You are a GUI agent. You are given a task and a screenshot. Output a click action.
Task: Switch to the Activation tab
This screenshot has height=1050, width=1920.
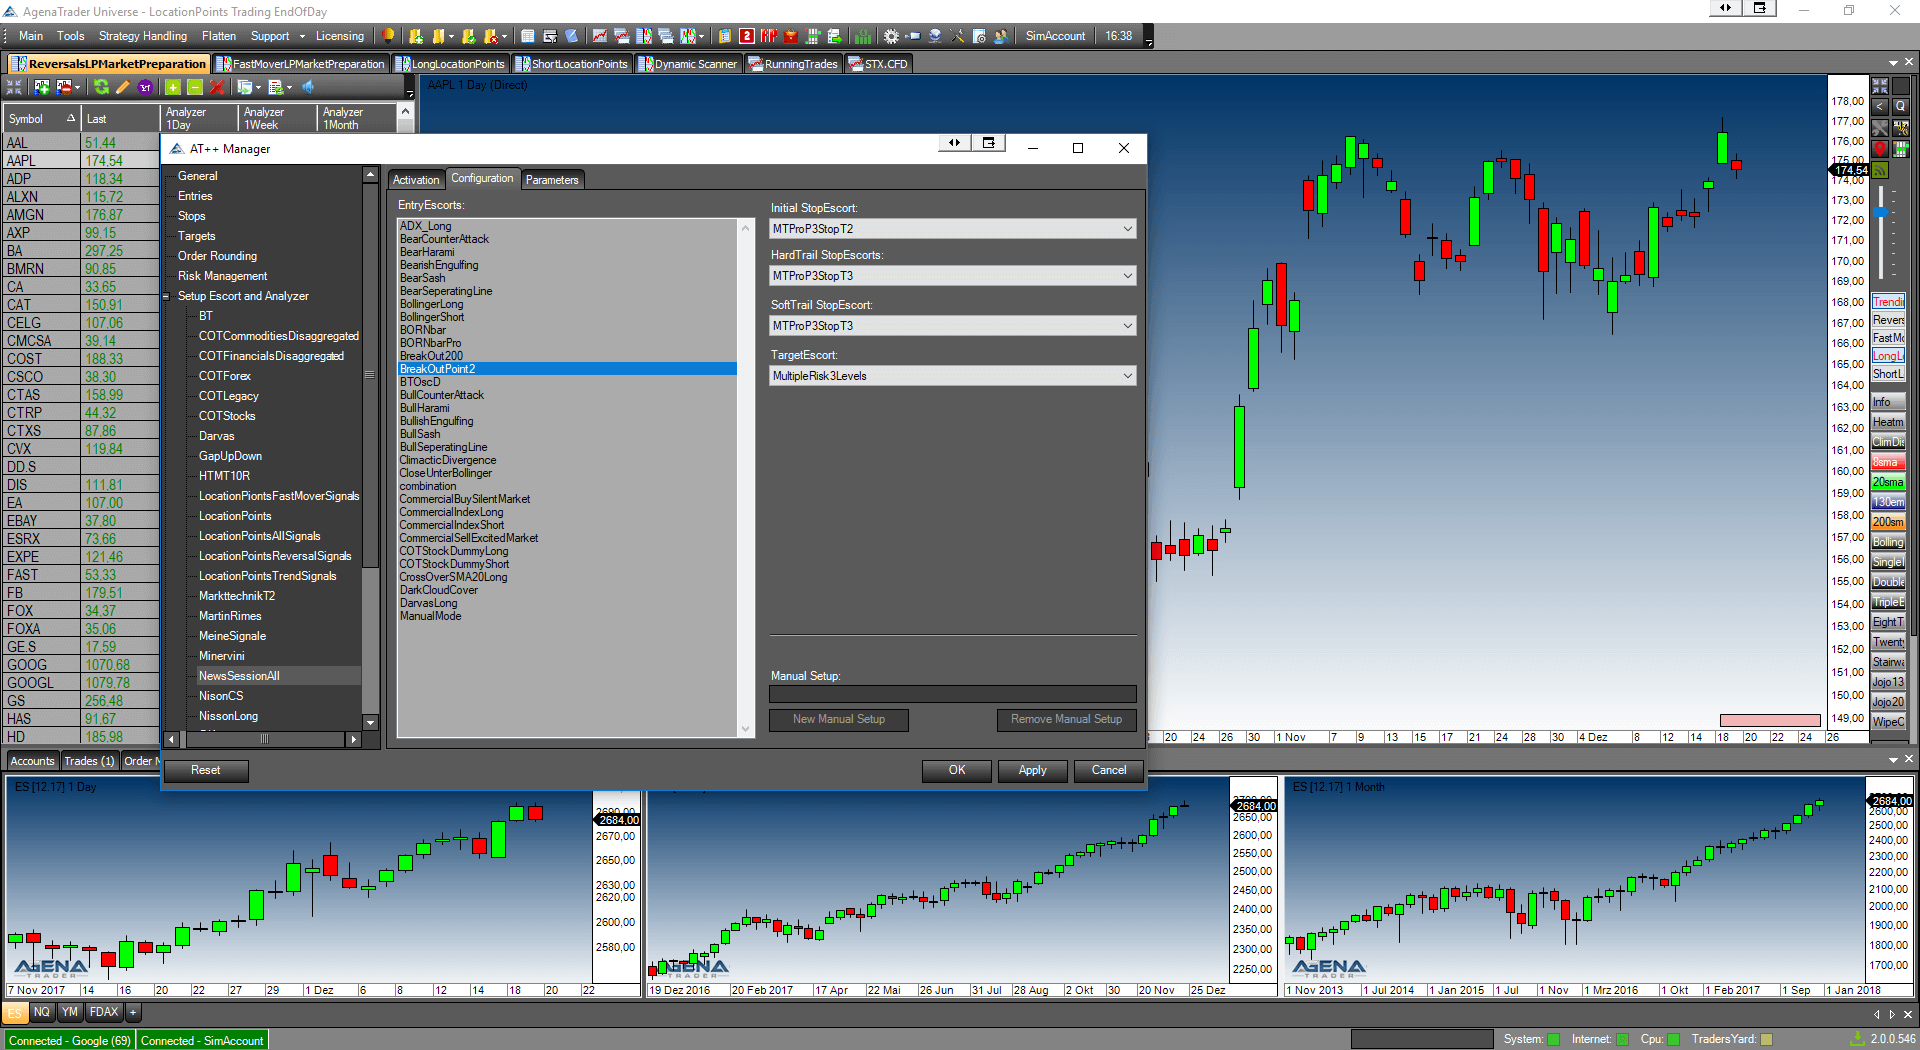click(x=416, y=180)
